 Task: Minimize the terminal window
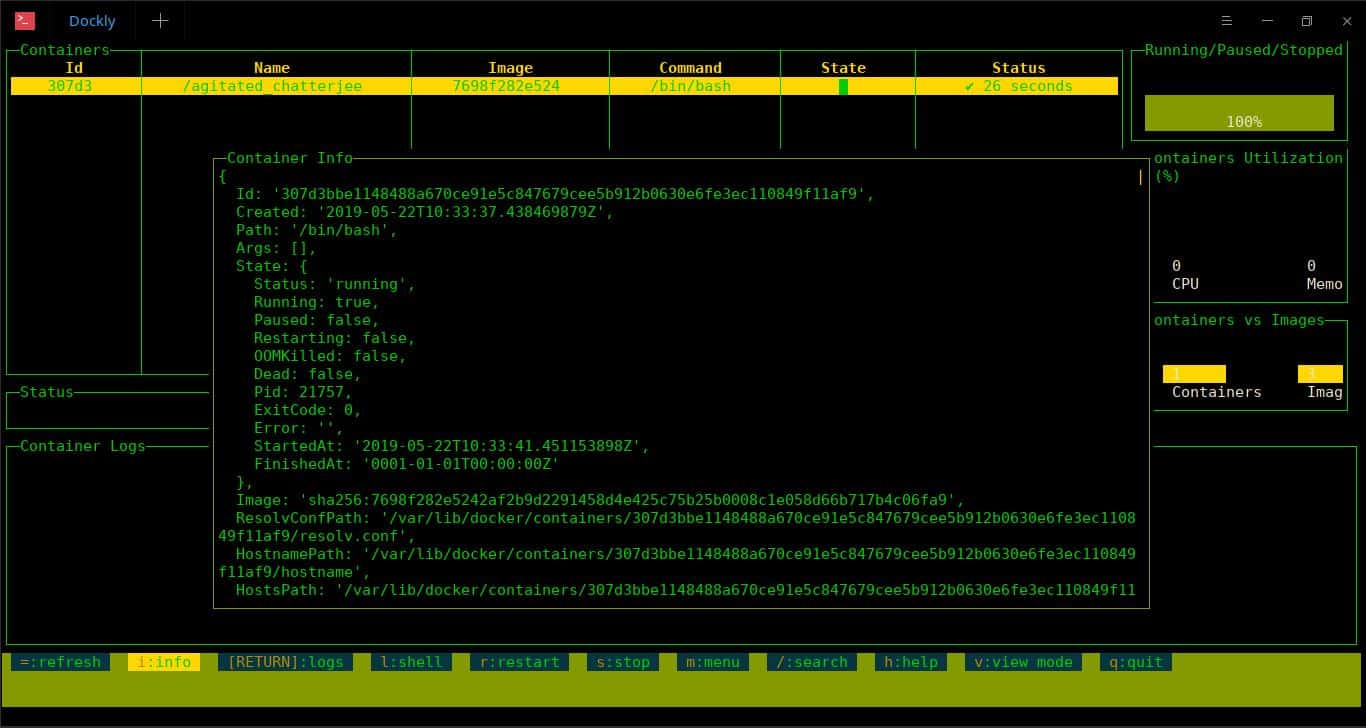click(1267, 20)
